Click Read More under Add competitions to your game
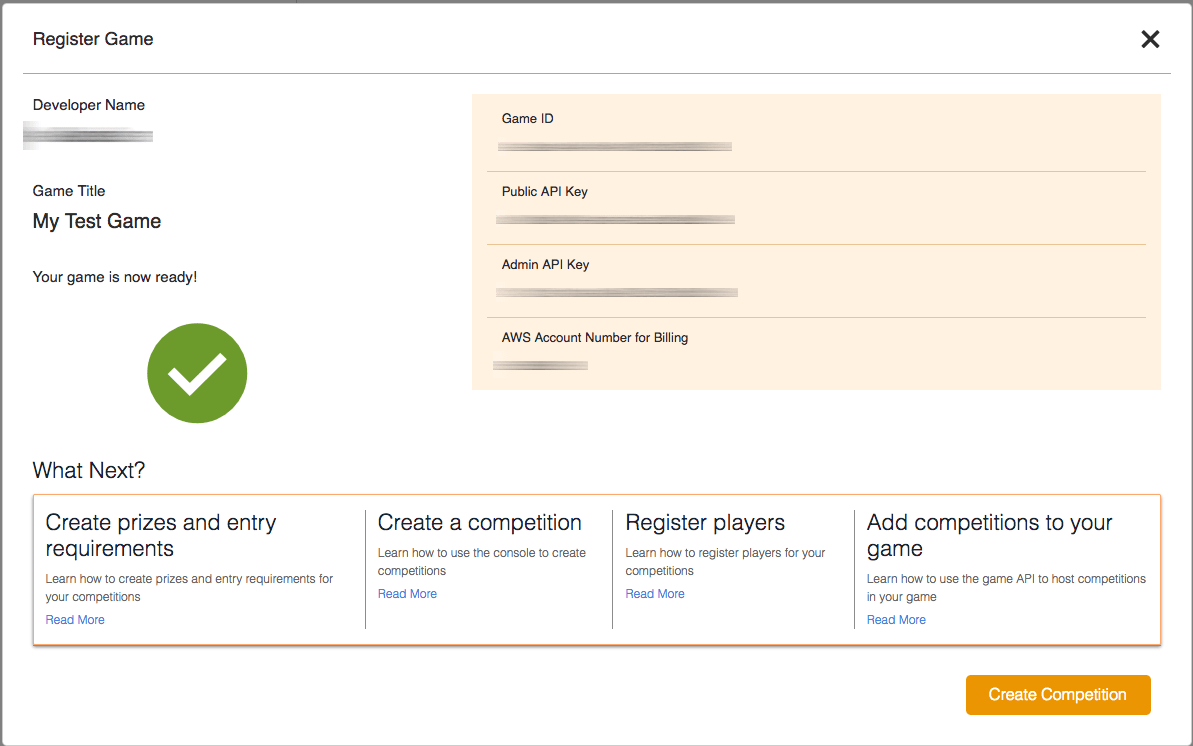Screen dimensions: 1193x746 point(895,619)
